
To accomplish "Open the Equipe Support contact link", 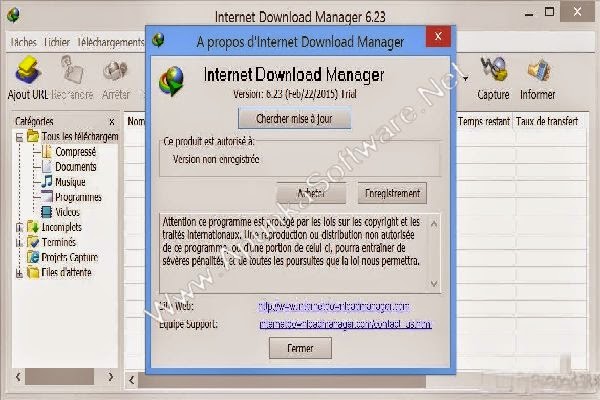I will tap(346, 324).
